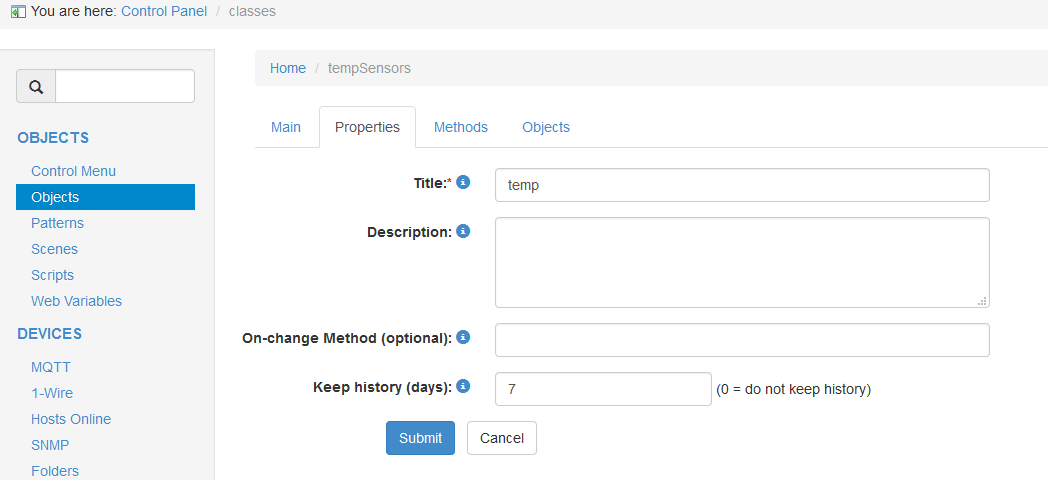
Task: Click the info icon beside Title
Action: click(463, 183)
